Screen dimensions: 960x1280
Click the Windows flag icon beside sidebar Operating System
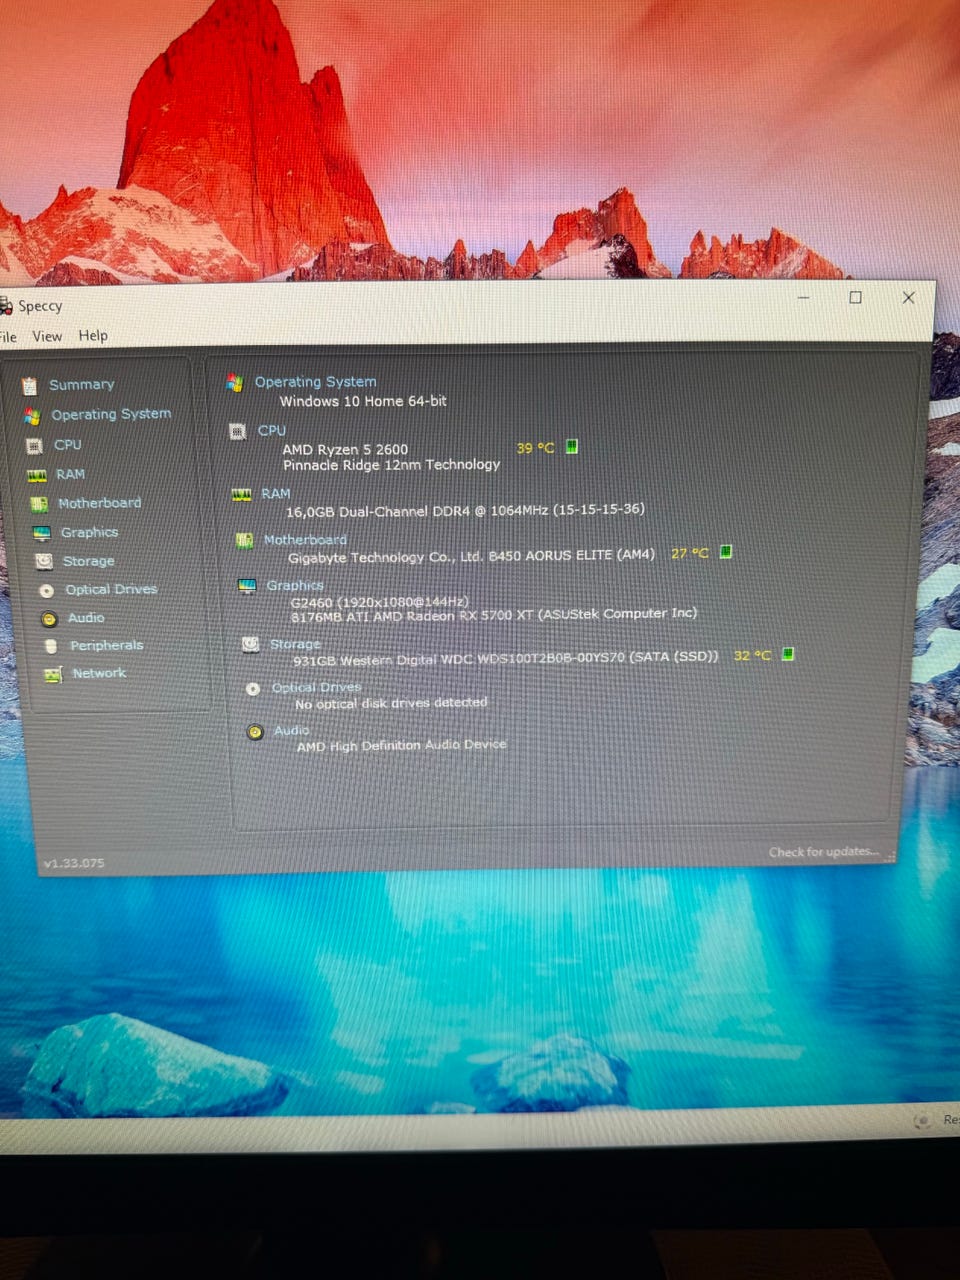click(x=32, y=416)
